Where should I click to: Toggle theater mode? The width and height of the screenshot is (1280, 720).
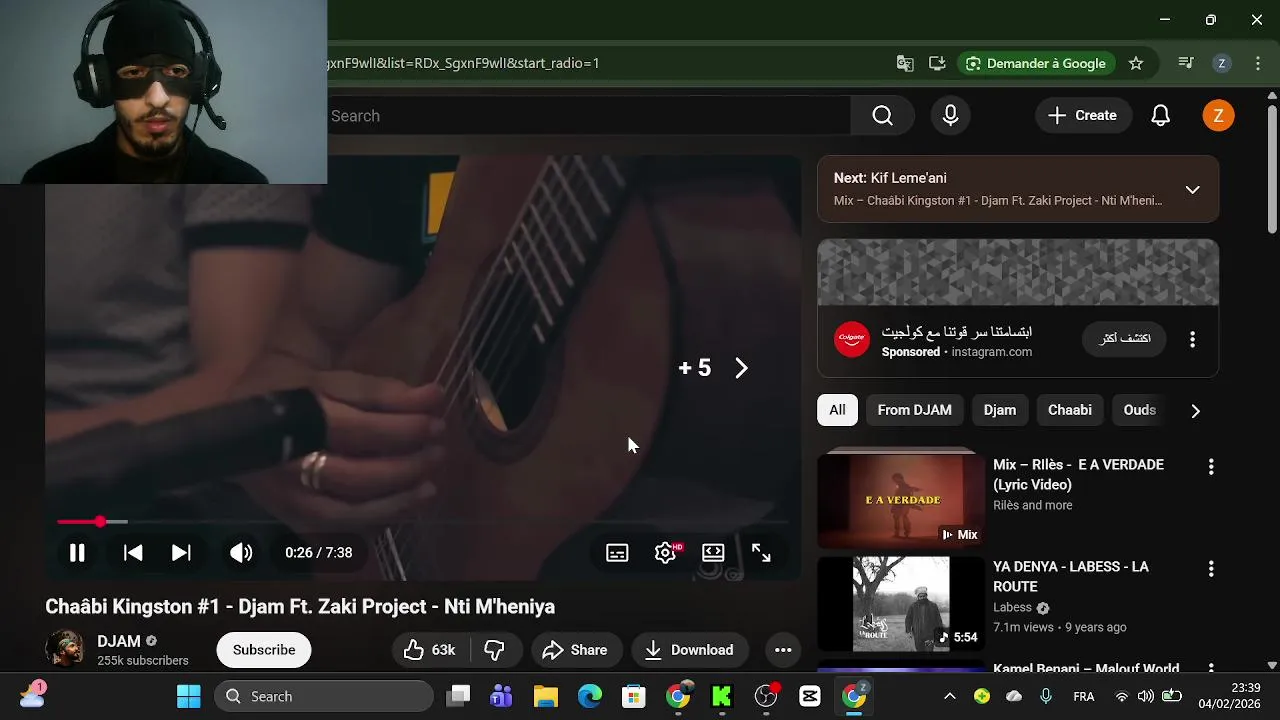713,552
